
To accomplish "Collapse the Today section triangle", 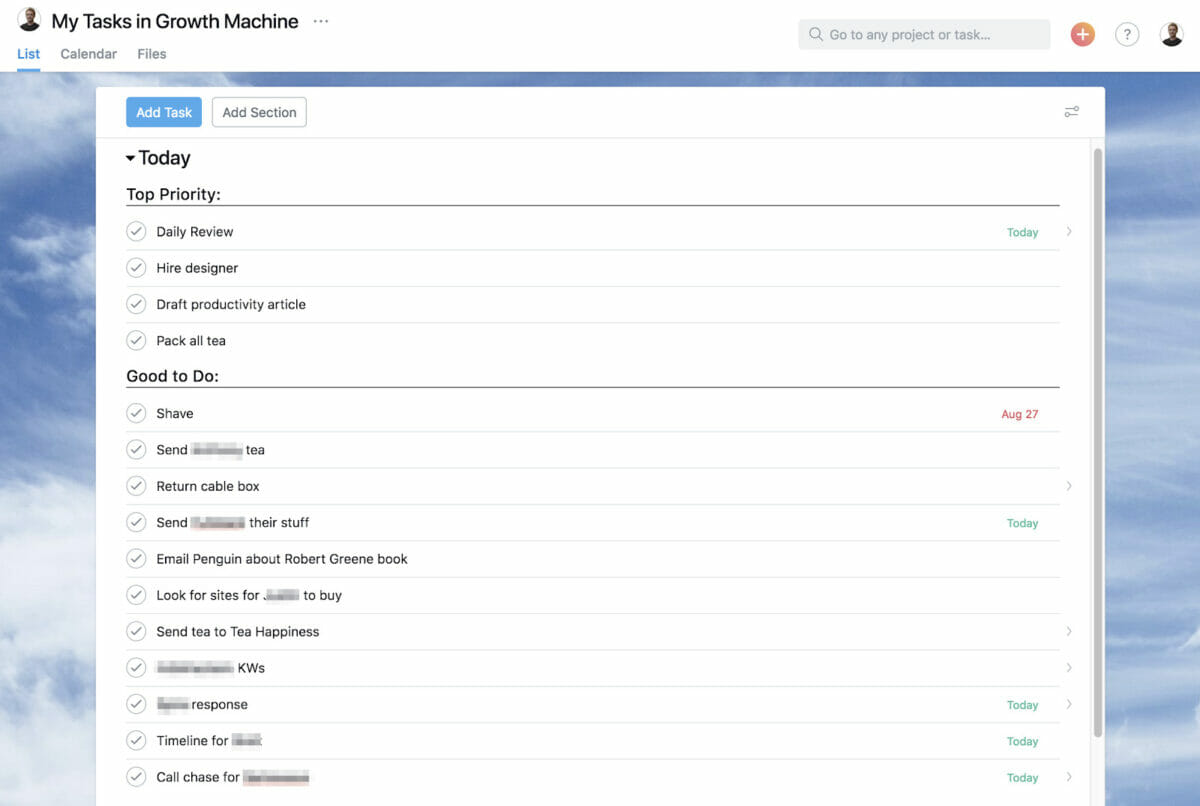I will (x=130, y=158).
